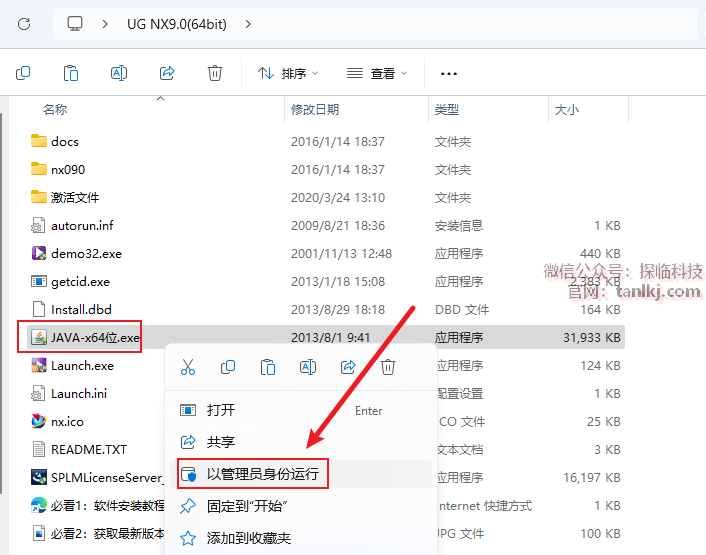Click date 2020/3/24 13:10

point(338,198)
